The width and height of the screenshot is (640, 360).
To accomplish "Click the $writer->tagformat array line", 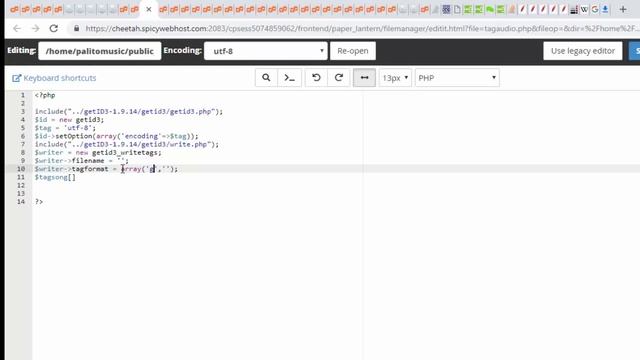I will pos(106,169).
